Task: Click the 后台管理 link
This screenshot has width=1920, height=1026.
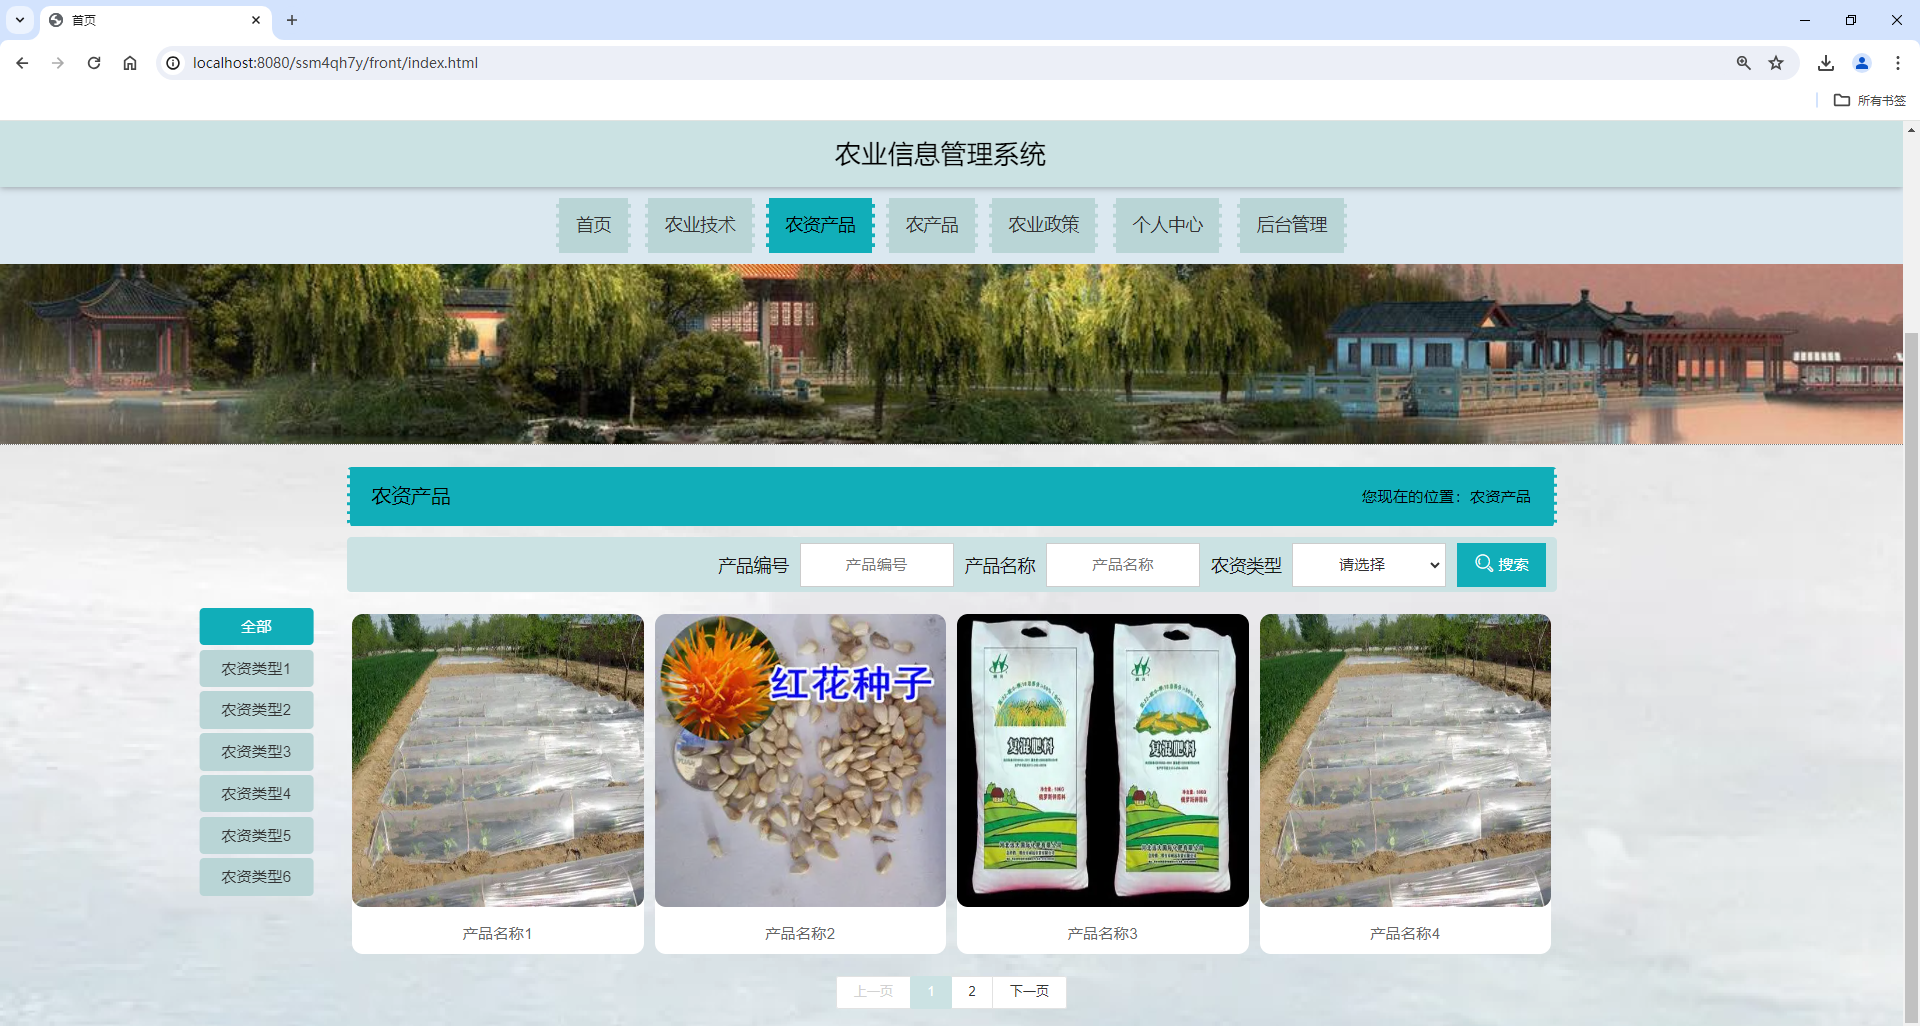Action: 1291,225
